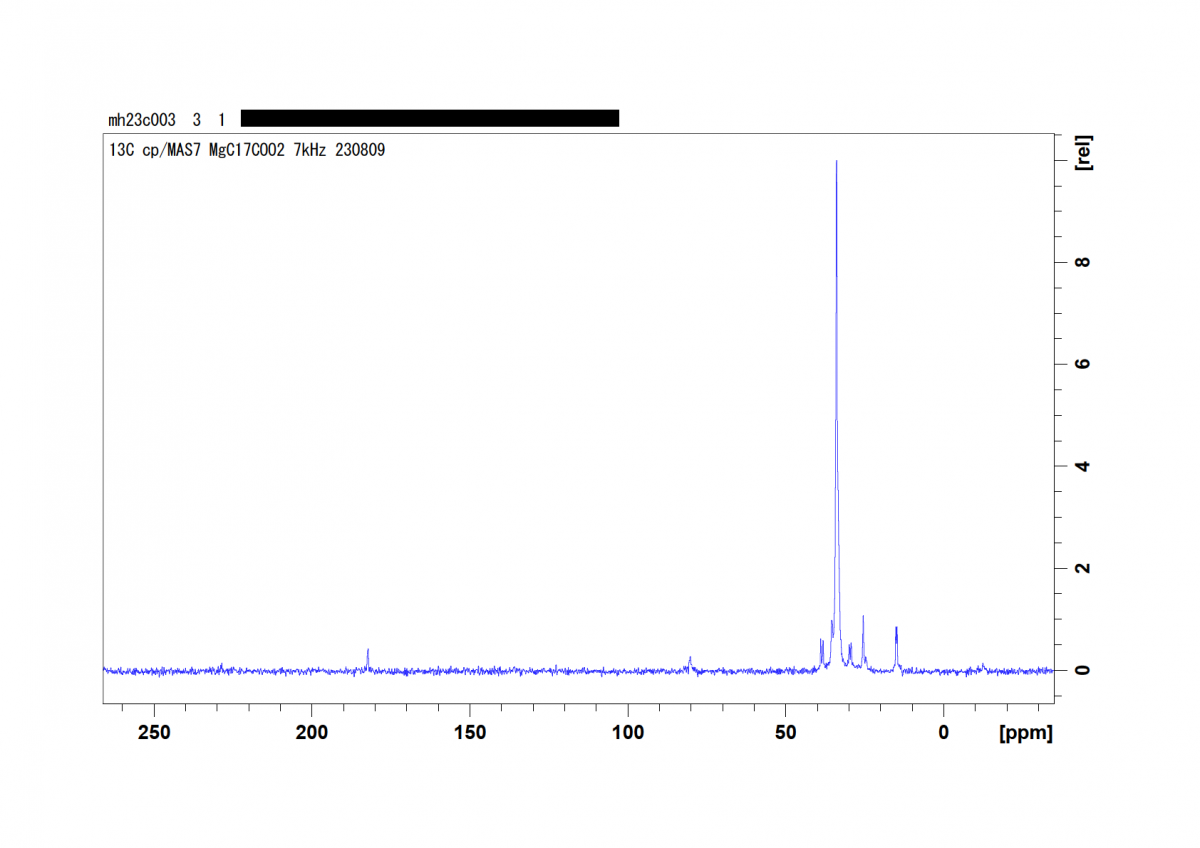Click the intensity tick label 2
1200x848 pixels.
pyautogui.click(x=1083, y=568)
